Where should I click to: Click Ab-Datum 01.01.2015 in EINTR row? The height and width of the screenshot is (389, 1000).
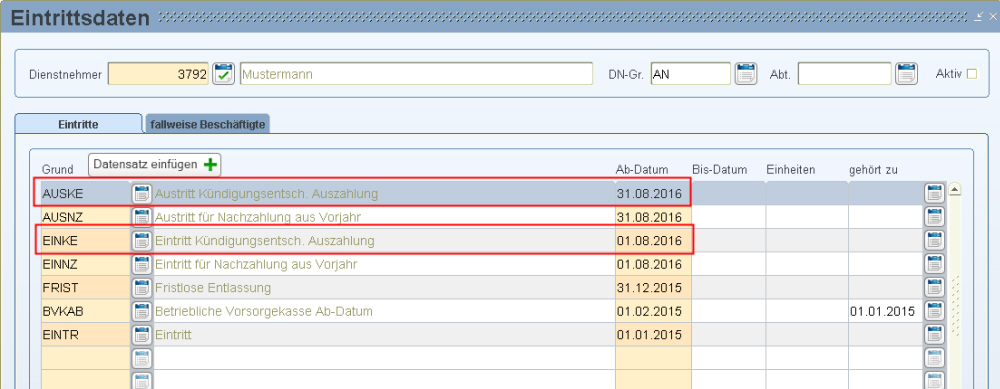tap(653, 335)
